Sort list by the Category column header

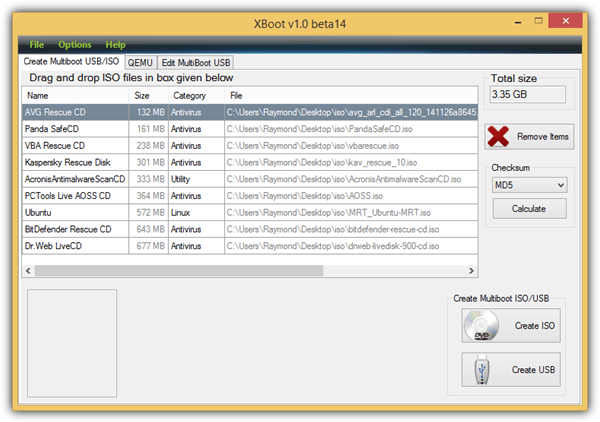pos(196,96)
